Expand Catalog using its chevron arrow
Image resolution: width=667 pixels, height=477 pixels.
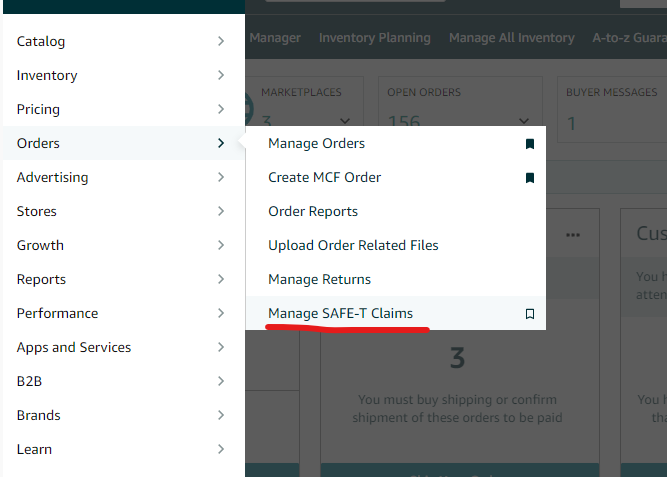point(221,41)
